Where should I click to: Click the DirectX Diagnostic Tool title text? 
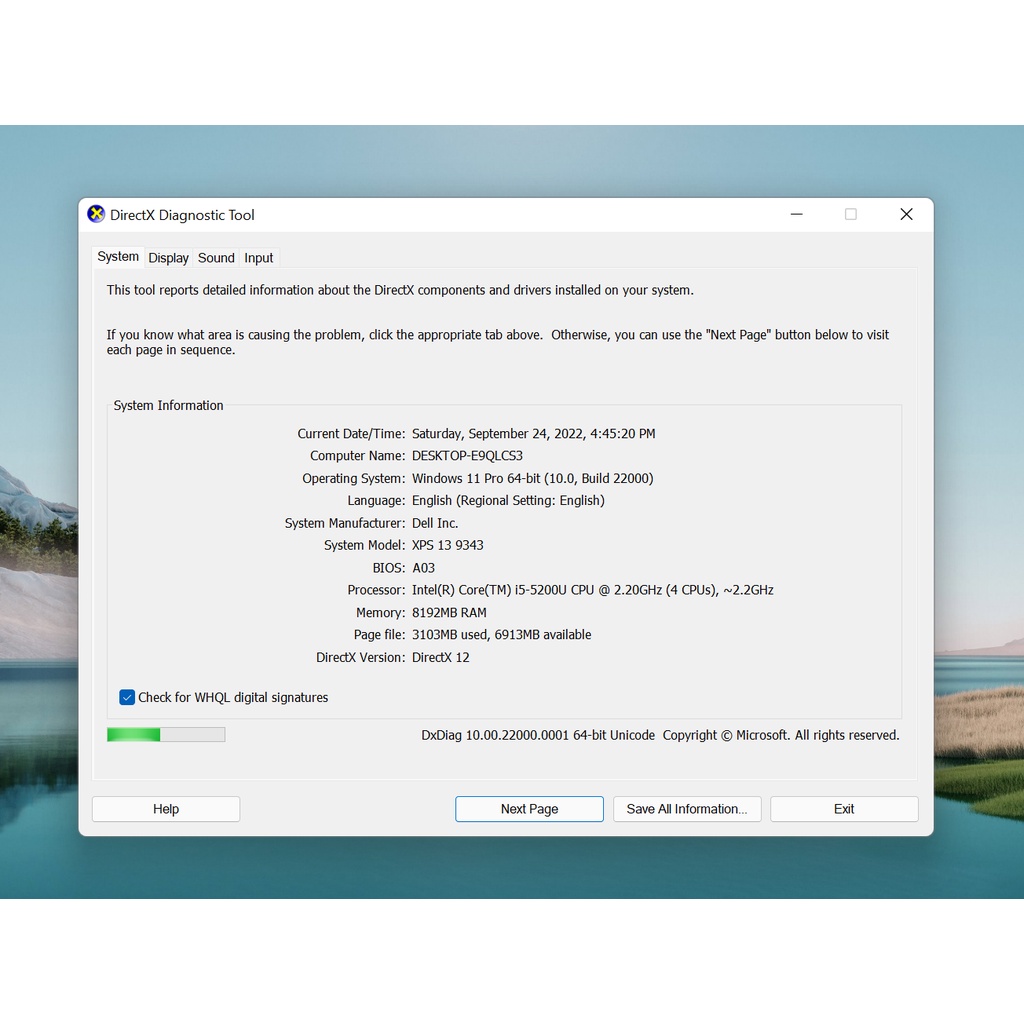pos(182,215)
